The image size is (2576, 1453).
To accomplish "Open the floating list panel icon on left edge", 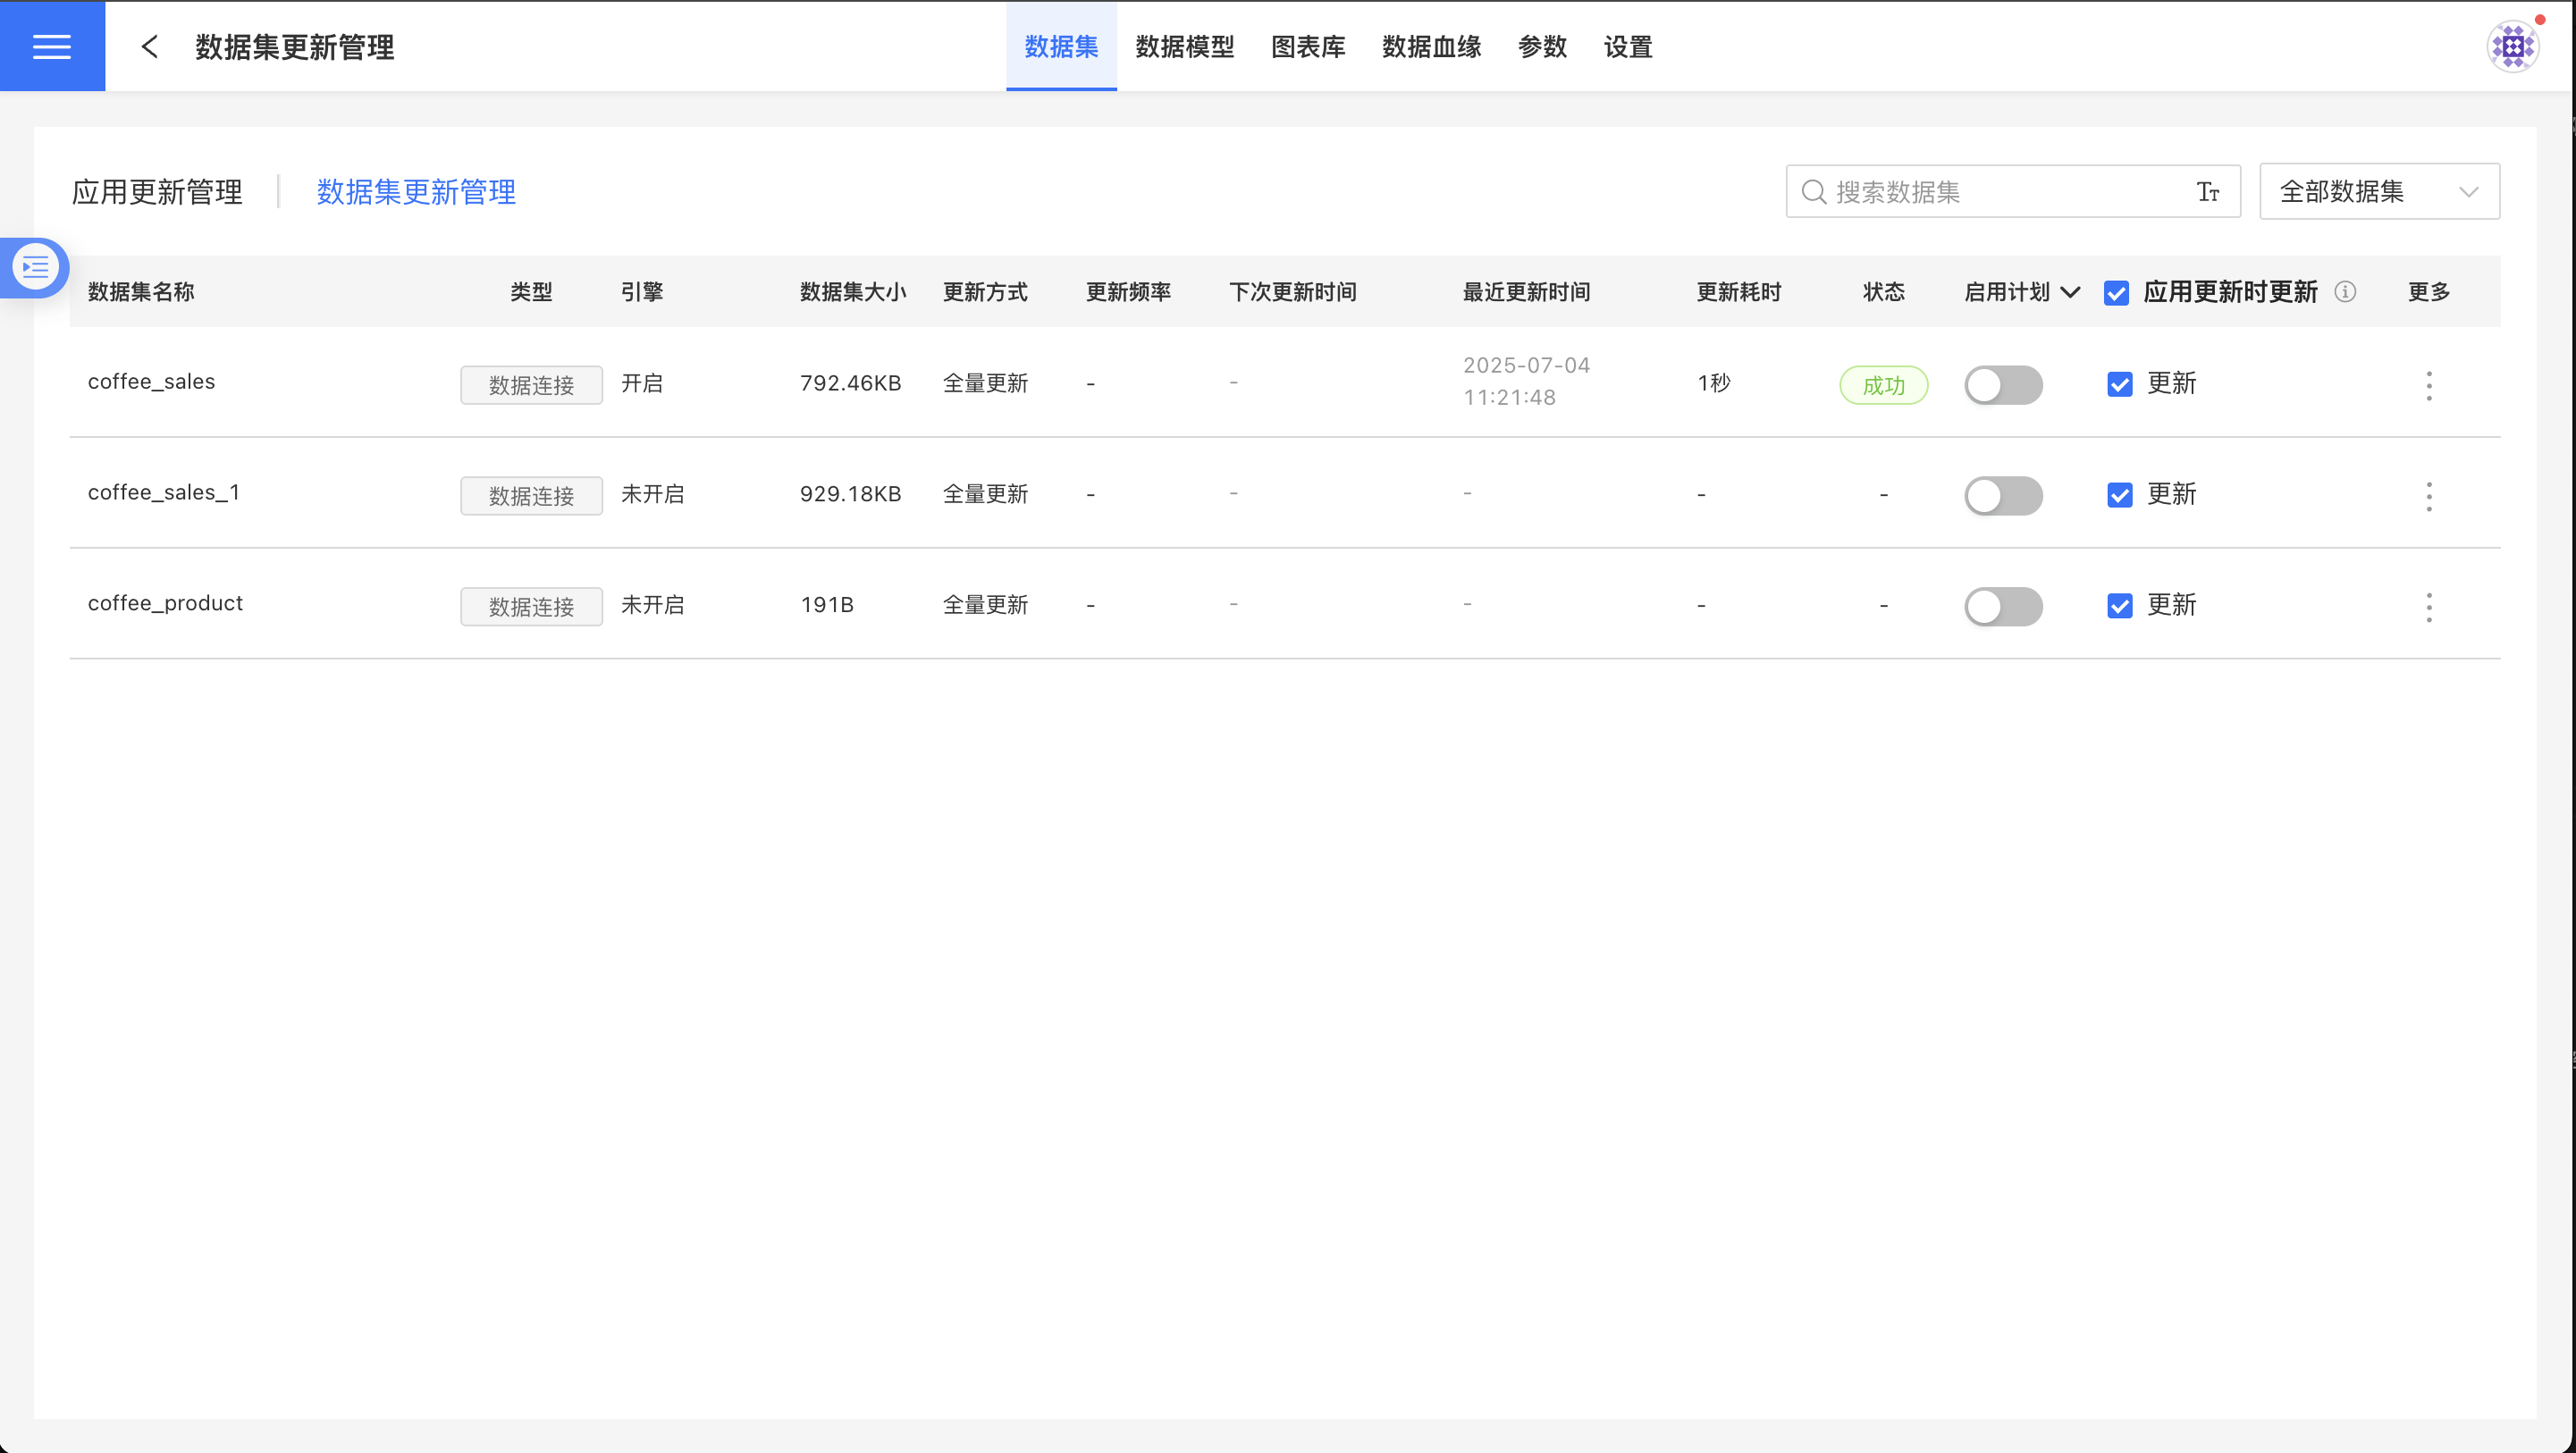I will click(x=35, y=267).
